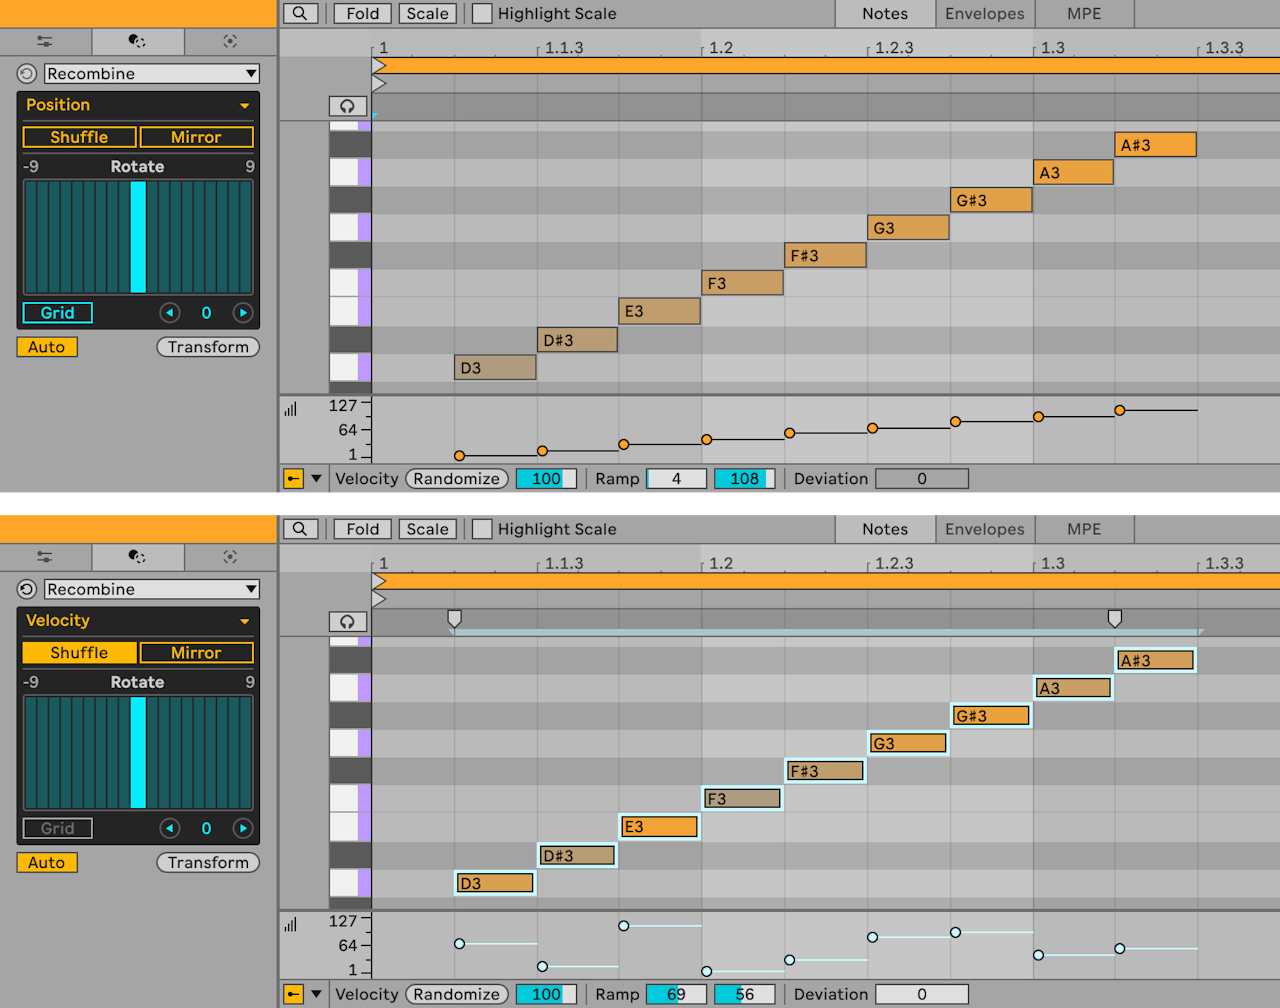Click the velocity bars icon beside the envelope lane
This screenshot has width=1280, height=1008.
pyautogui.click(x=291, y=408)
